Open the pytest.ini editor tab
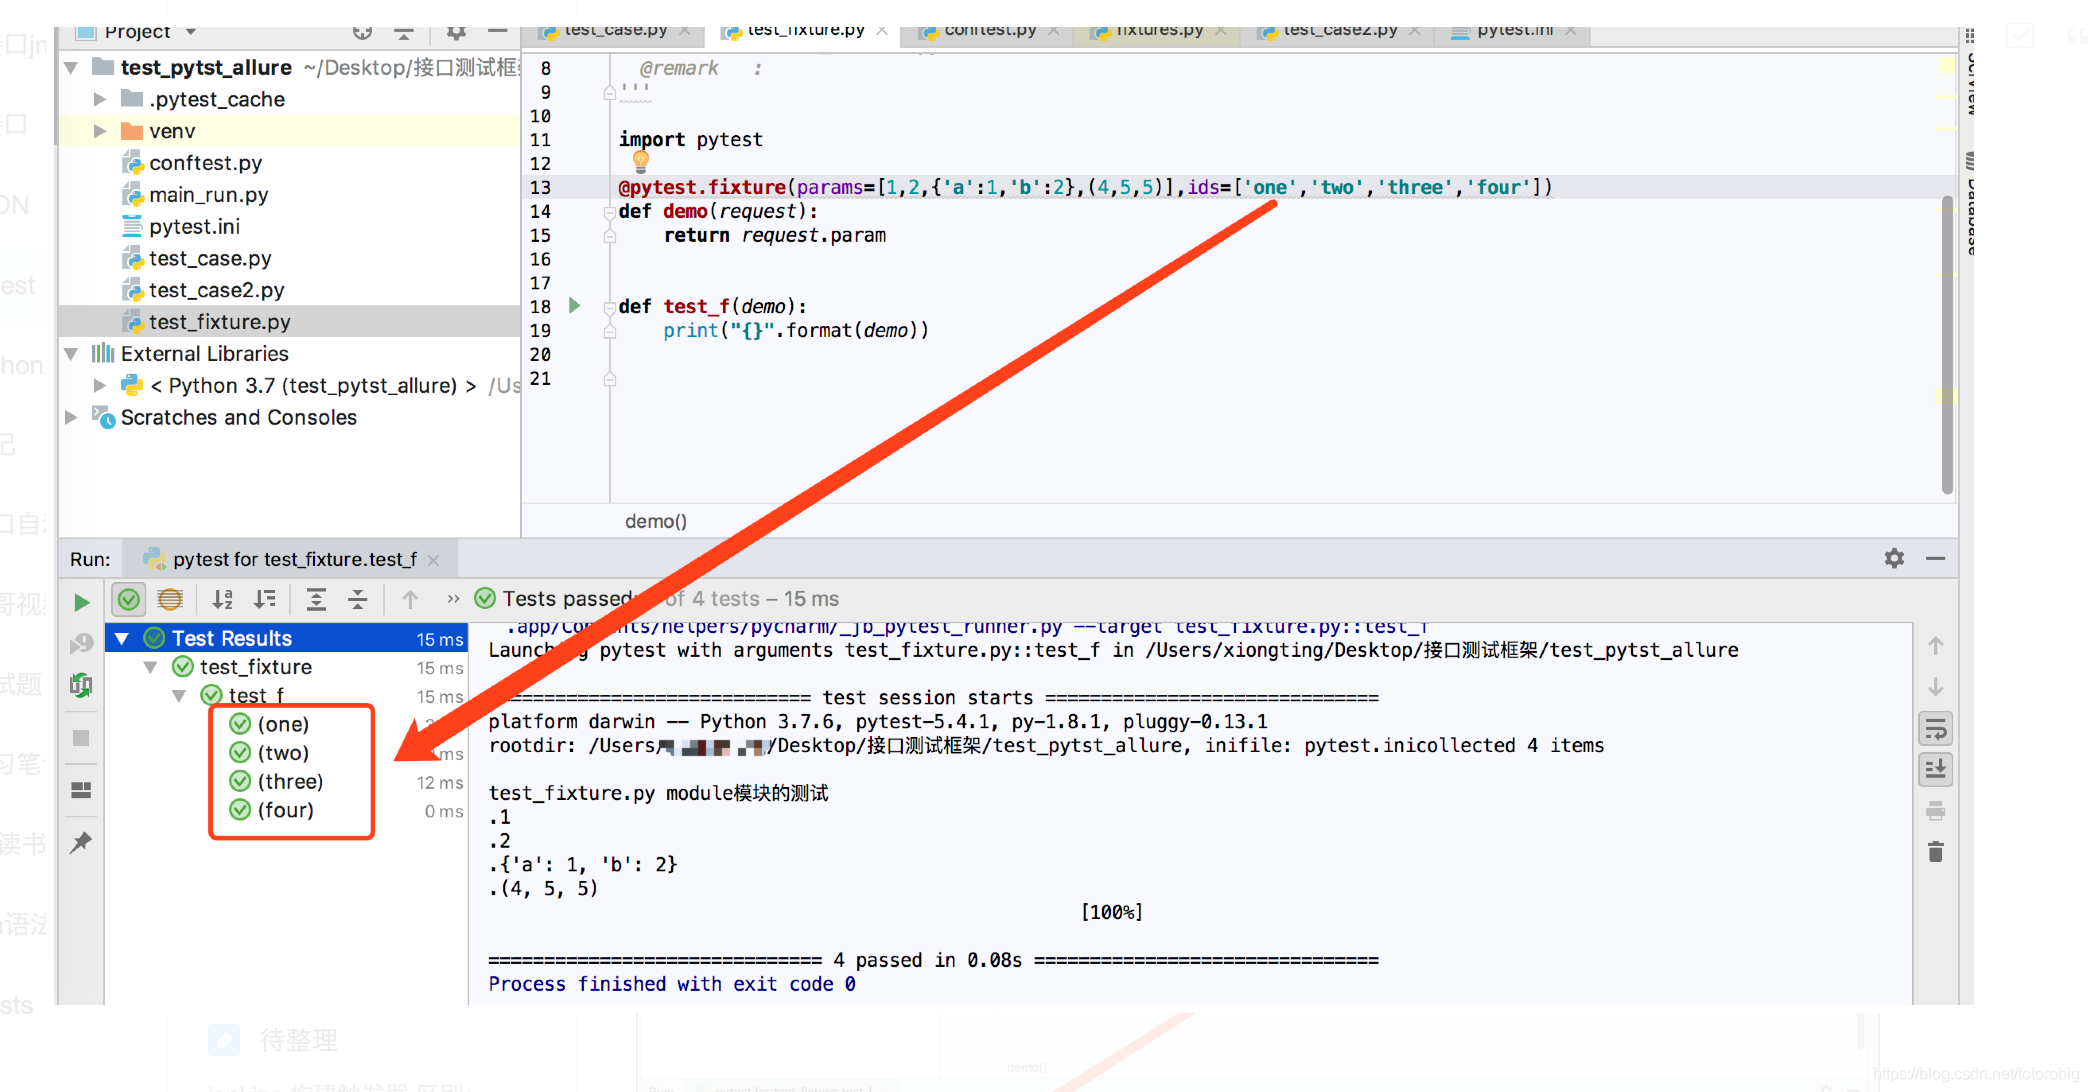 coord(1504,31)
